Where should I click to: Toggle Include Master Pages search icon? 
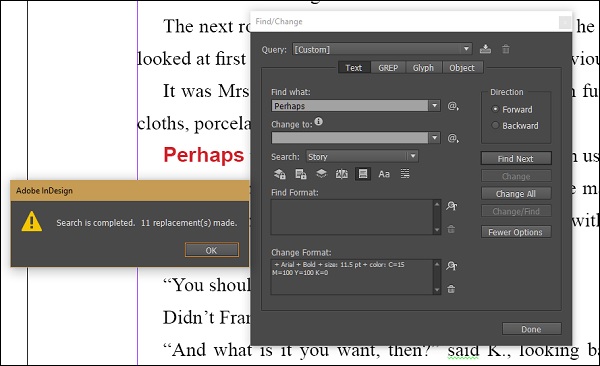point(342,174)
